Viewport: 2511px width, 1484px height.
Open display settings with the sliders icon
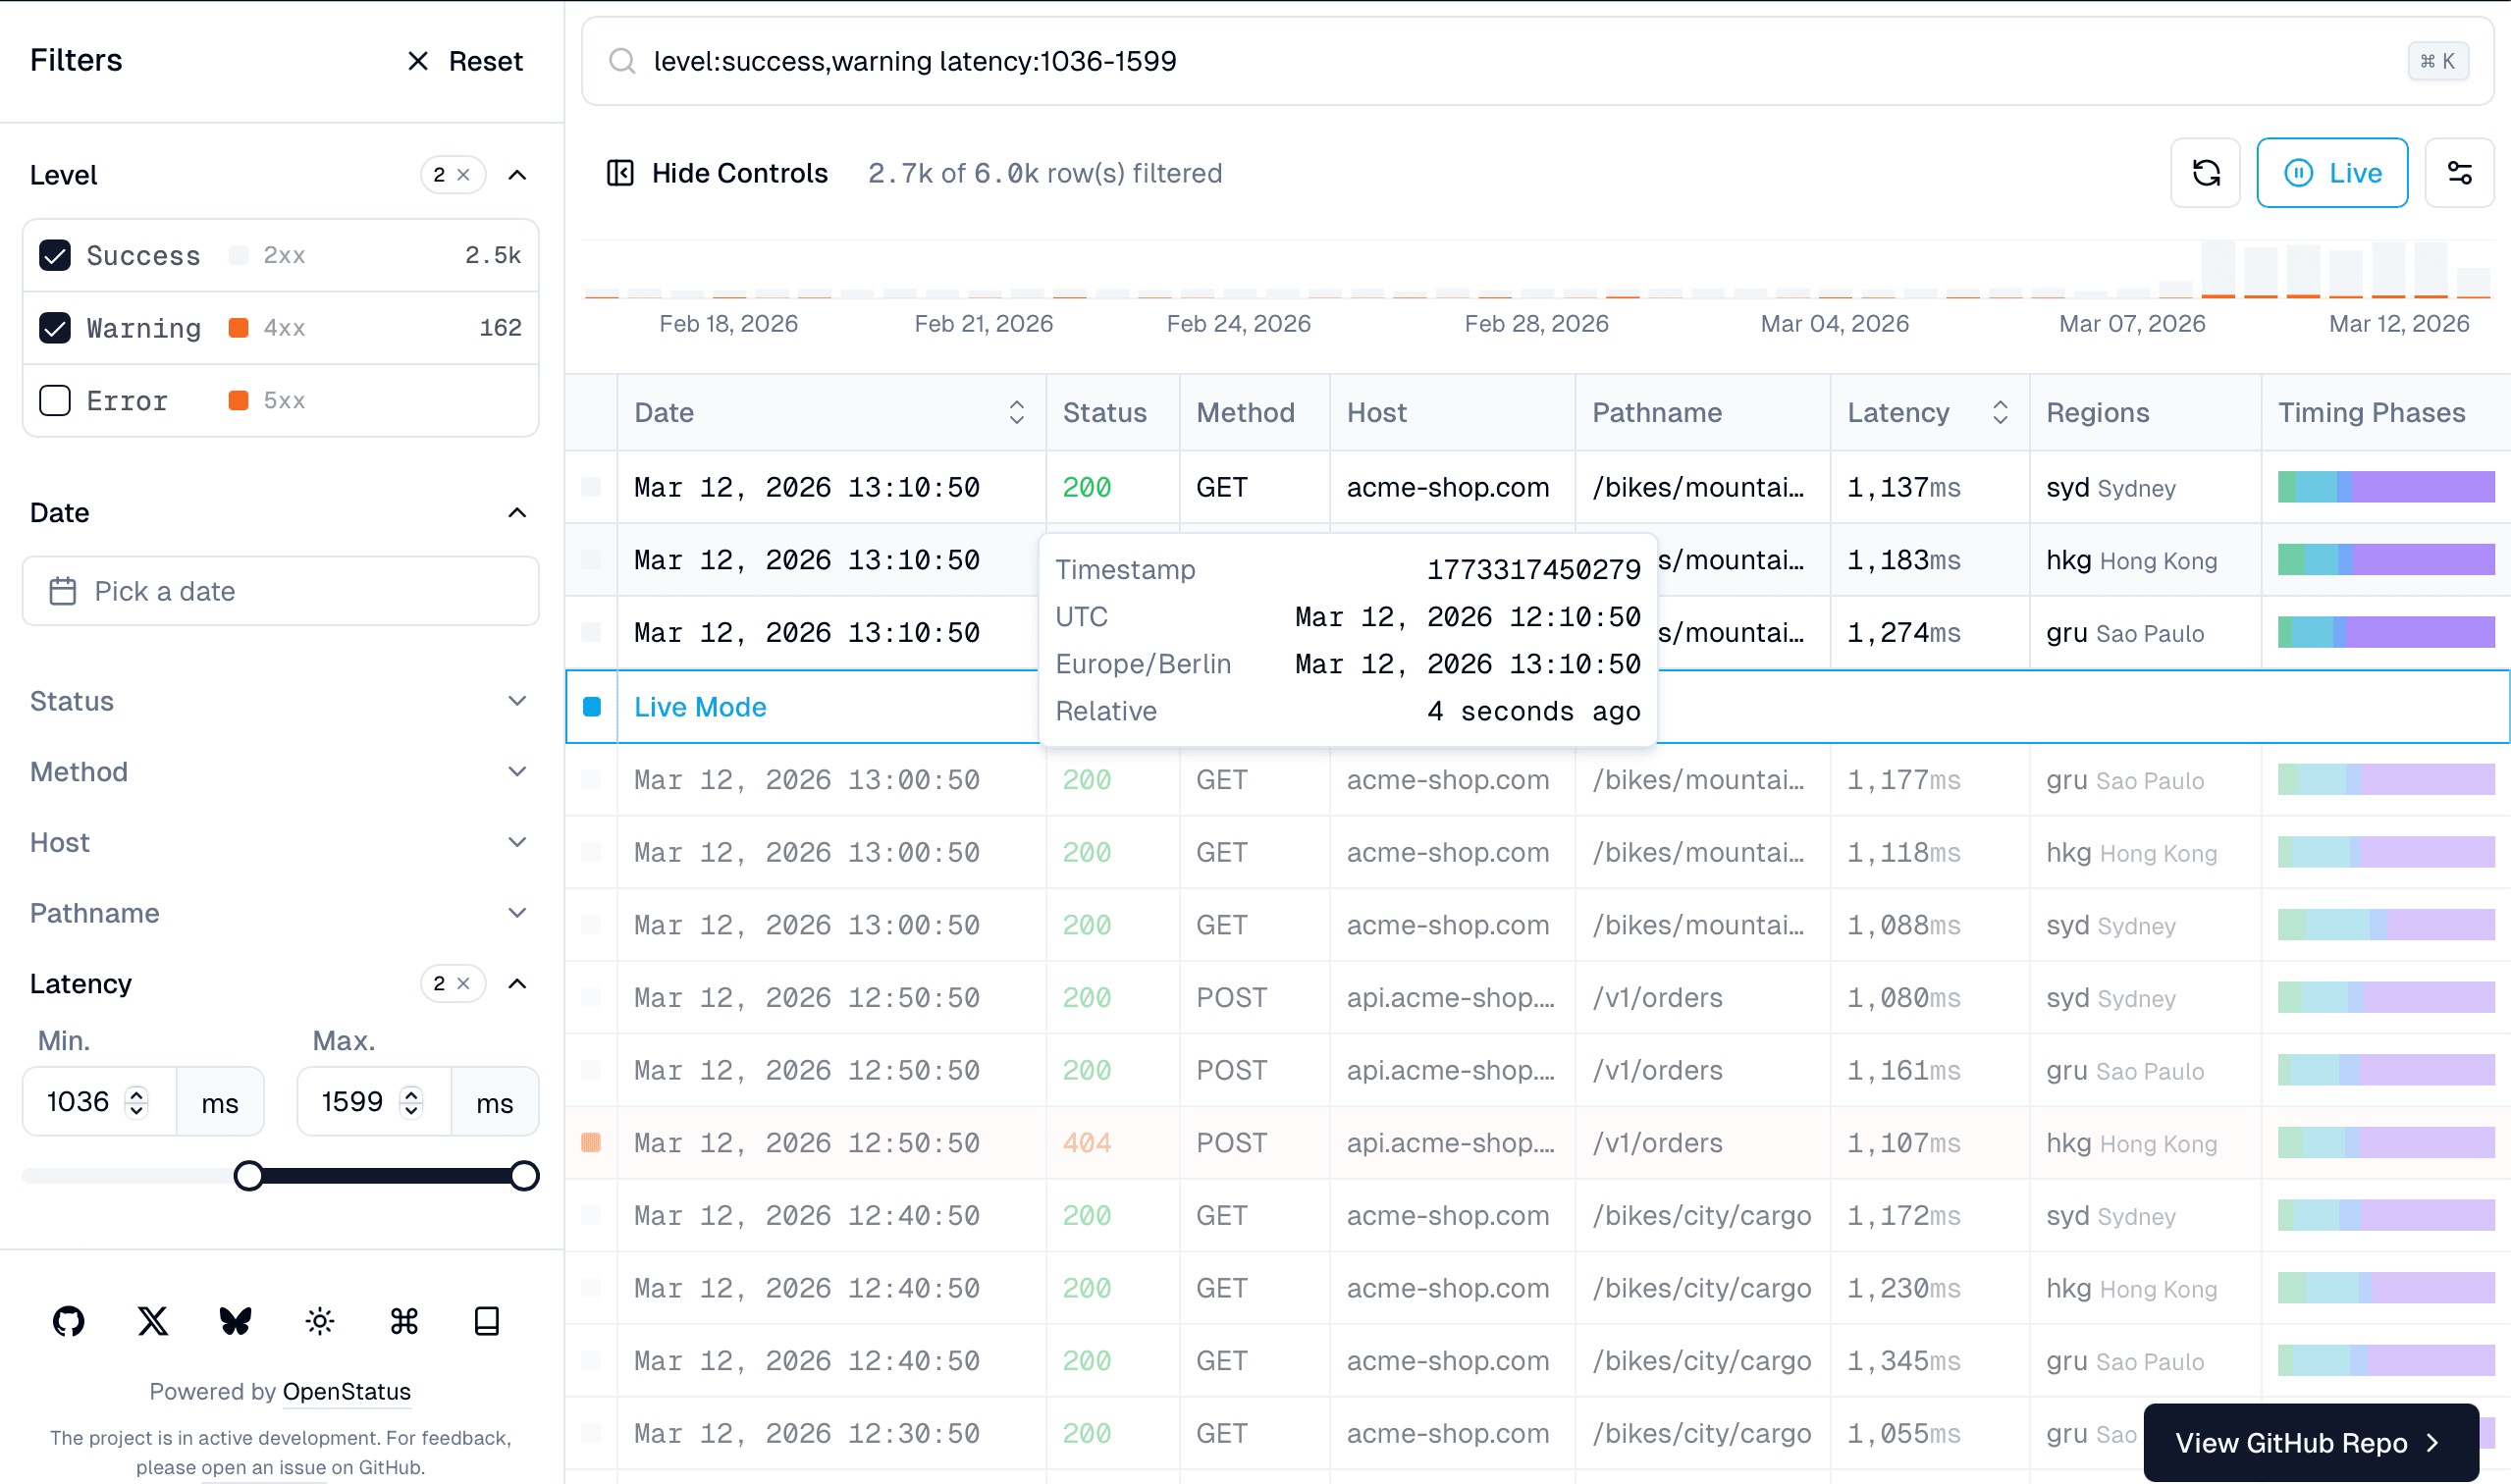(x=2460, y=172)
